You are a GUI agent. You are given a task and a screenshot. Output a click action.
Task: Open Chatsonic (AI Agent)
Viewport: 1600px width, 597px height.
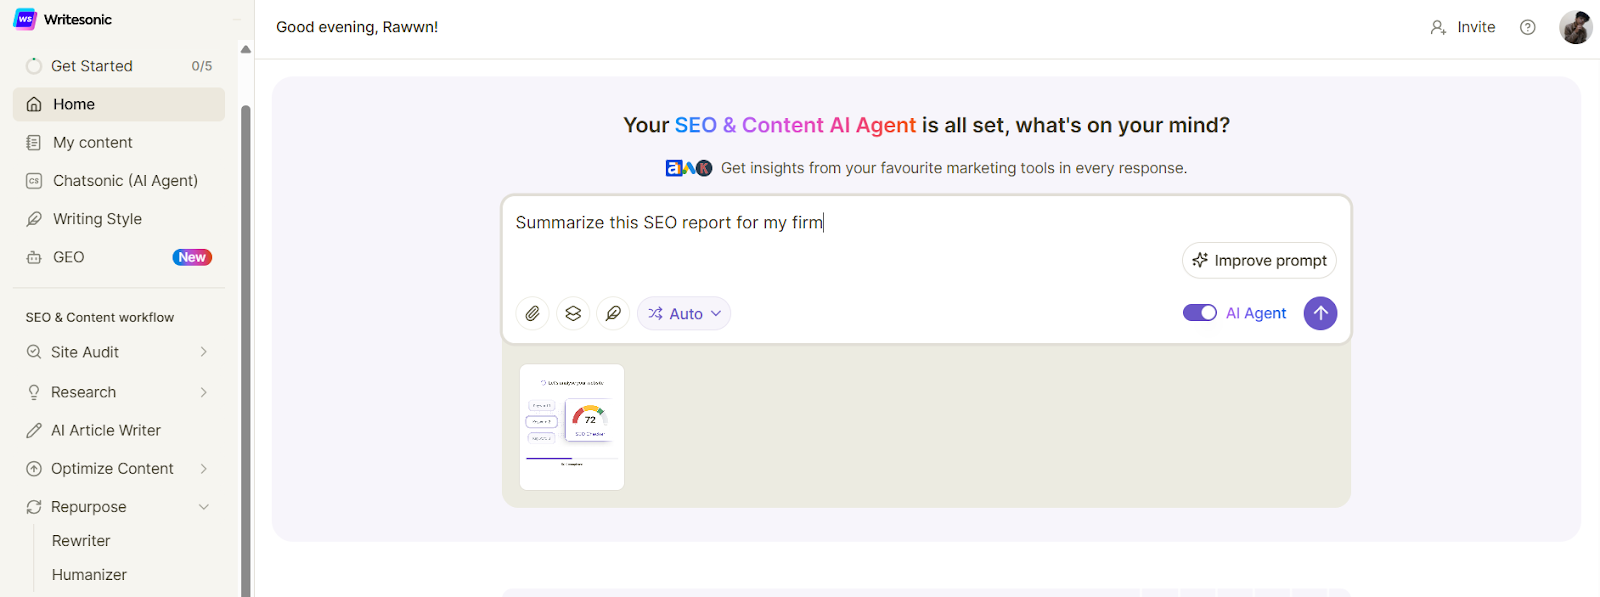click(x=119, y=180)
